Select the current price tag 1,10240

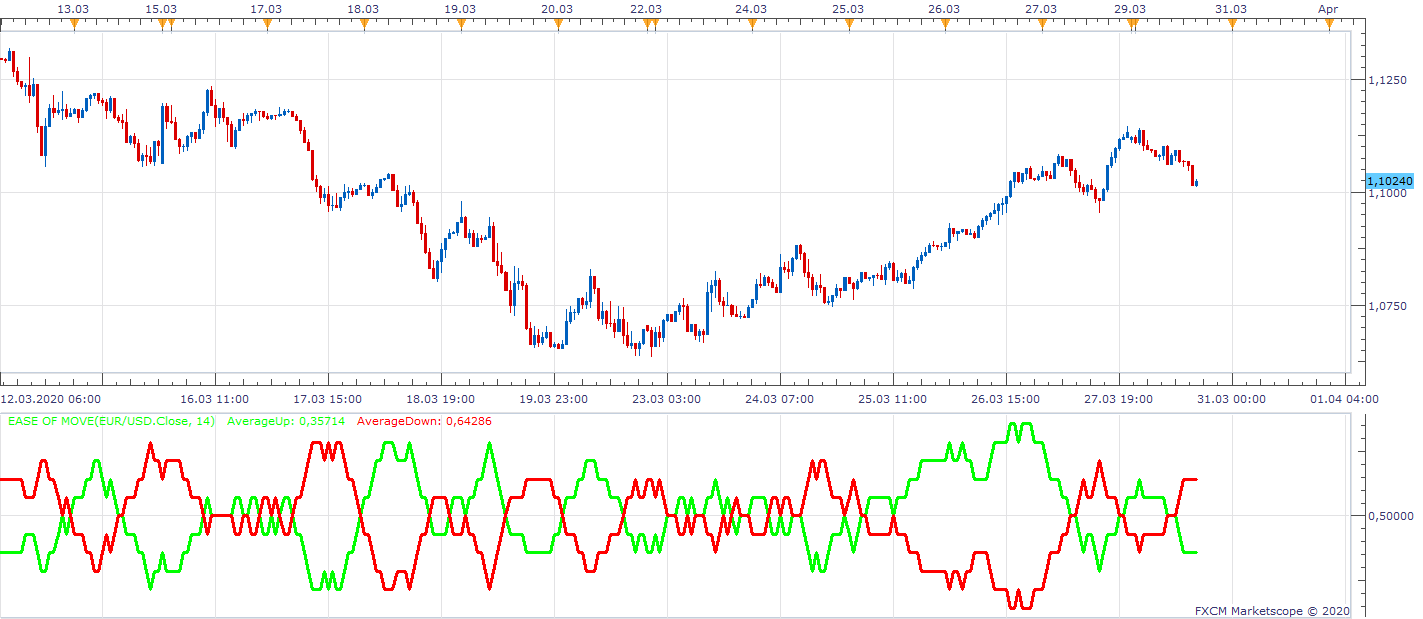pos(1389,181)
